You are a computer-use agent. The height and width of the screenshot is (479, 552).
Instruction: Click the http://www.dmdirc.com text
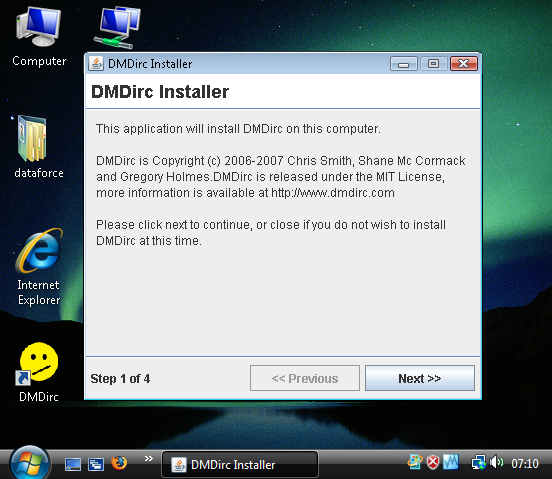tap(333, 193)
